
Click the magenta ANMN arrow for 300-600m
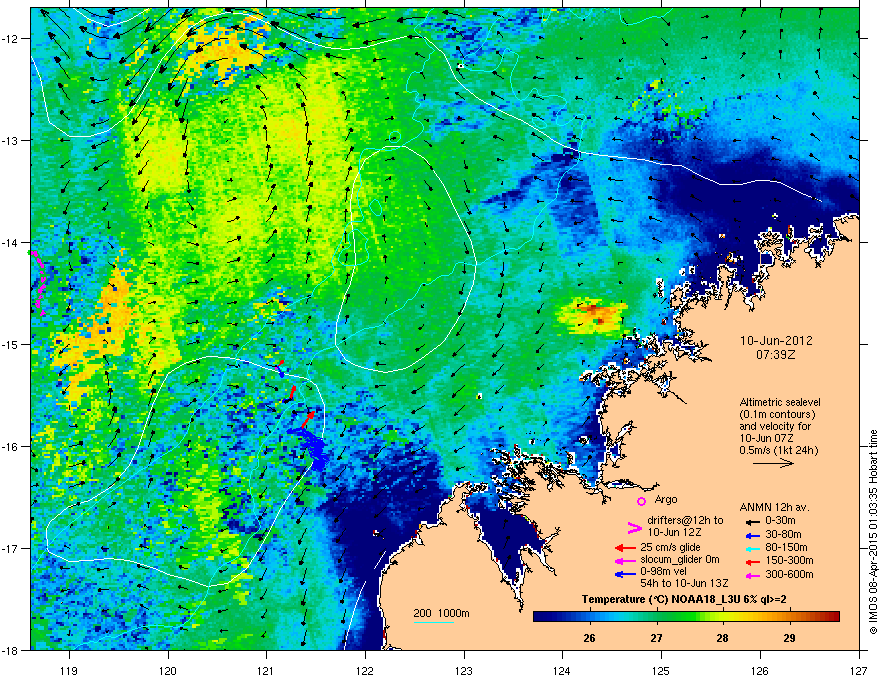(751, 575)
